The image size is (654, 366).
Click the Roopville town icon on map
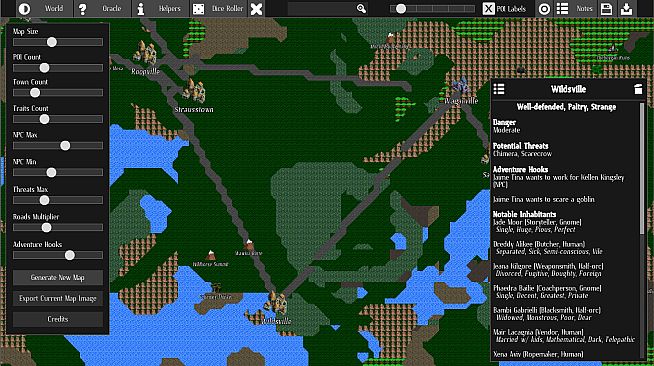145,52
